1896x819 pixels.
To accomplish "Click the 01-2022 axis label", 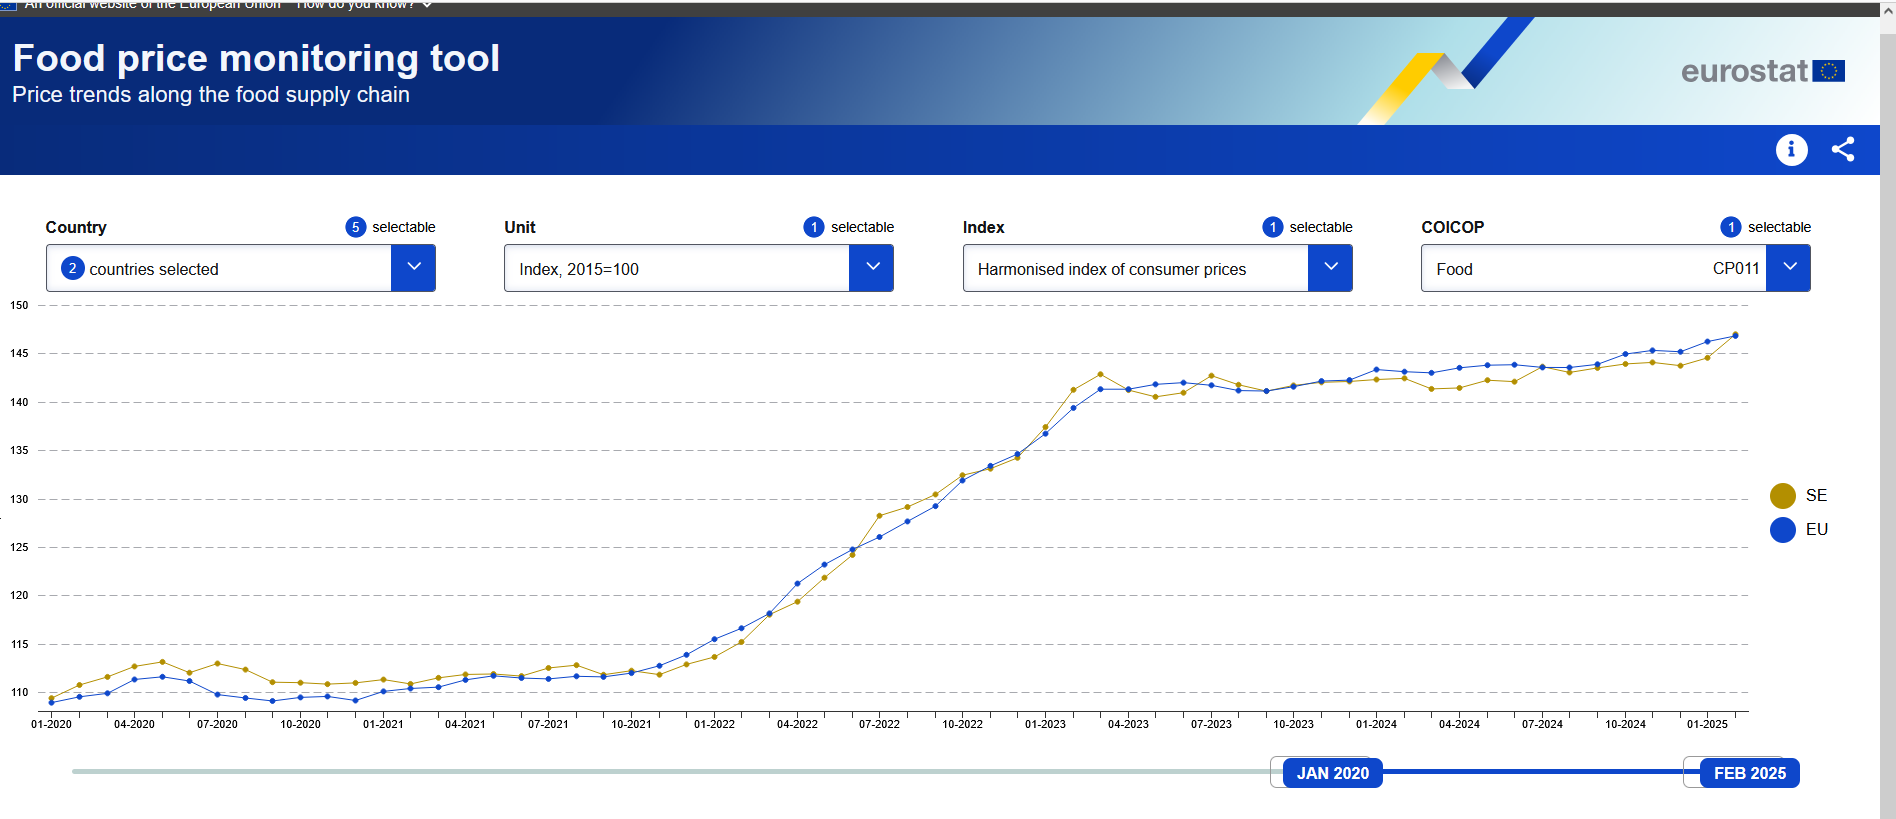I will 714,724.
